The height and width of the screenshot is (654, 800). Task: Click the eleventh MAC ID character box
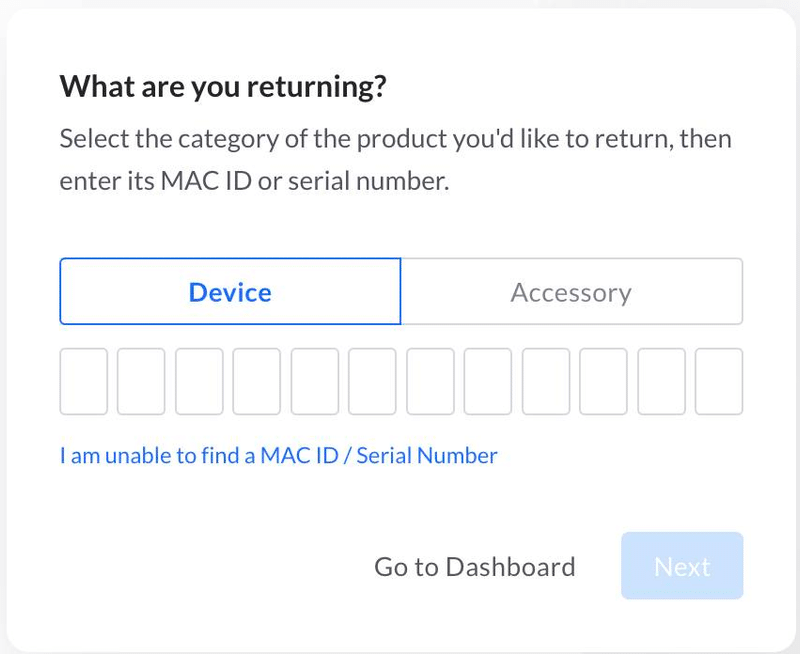pyautogui.click(x=662, y=381)
